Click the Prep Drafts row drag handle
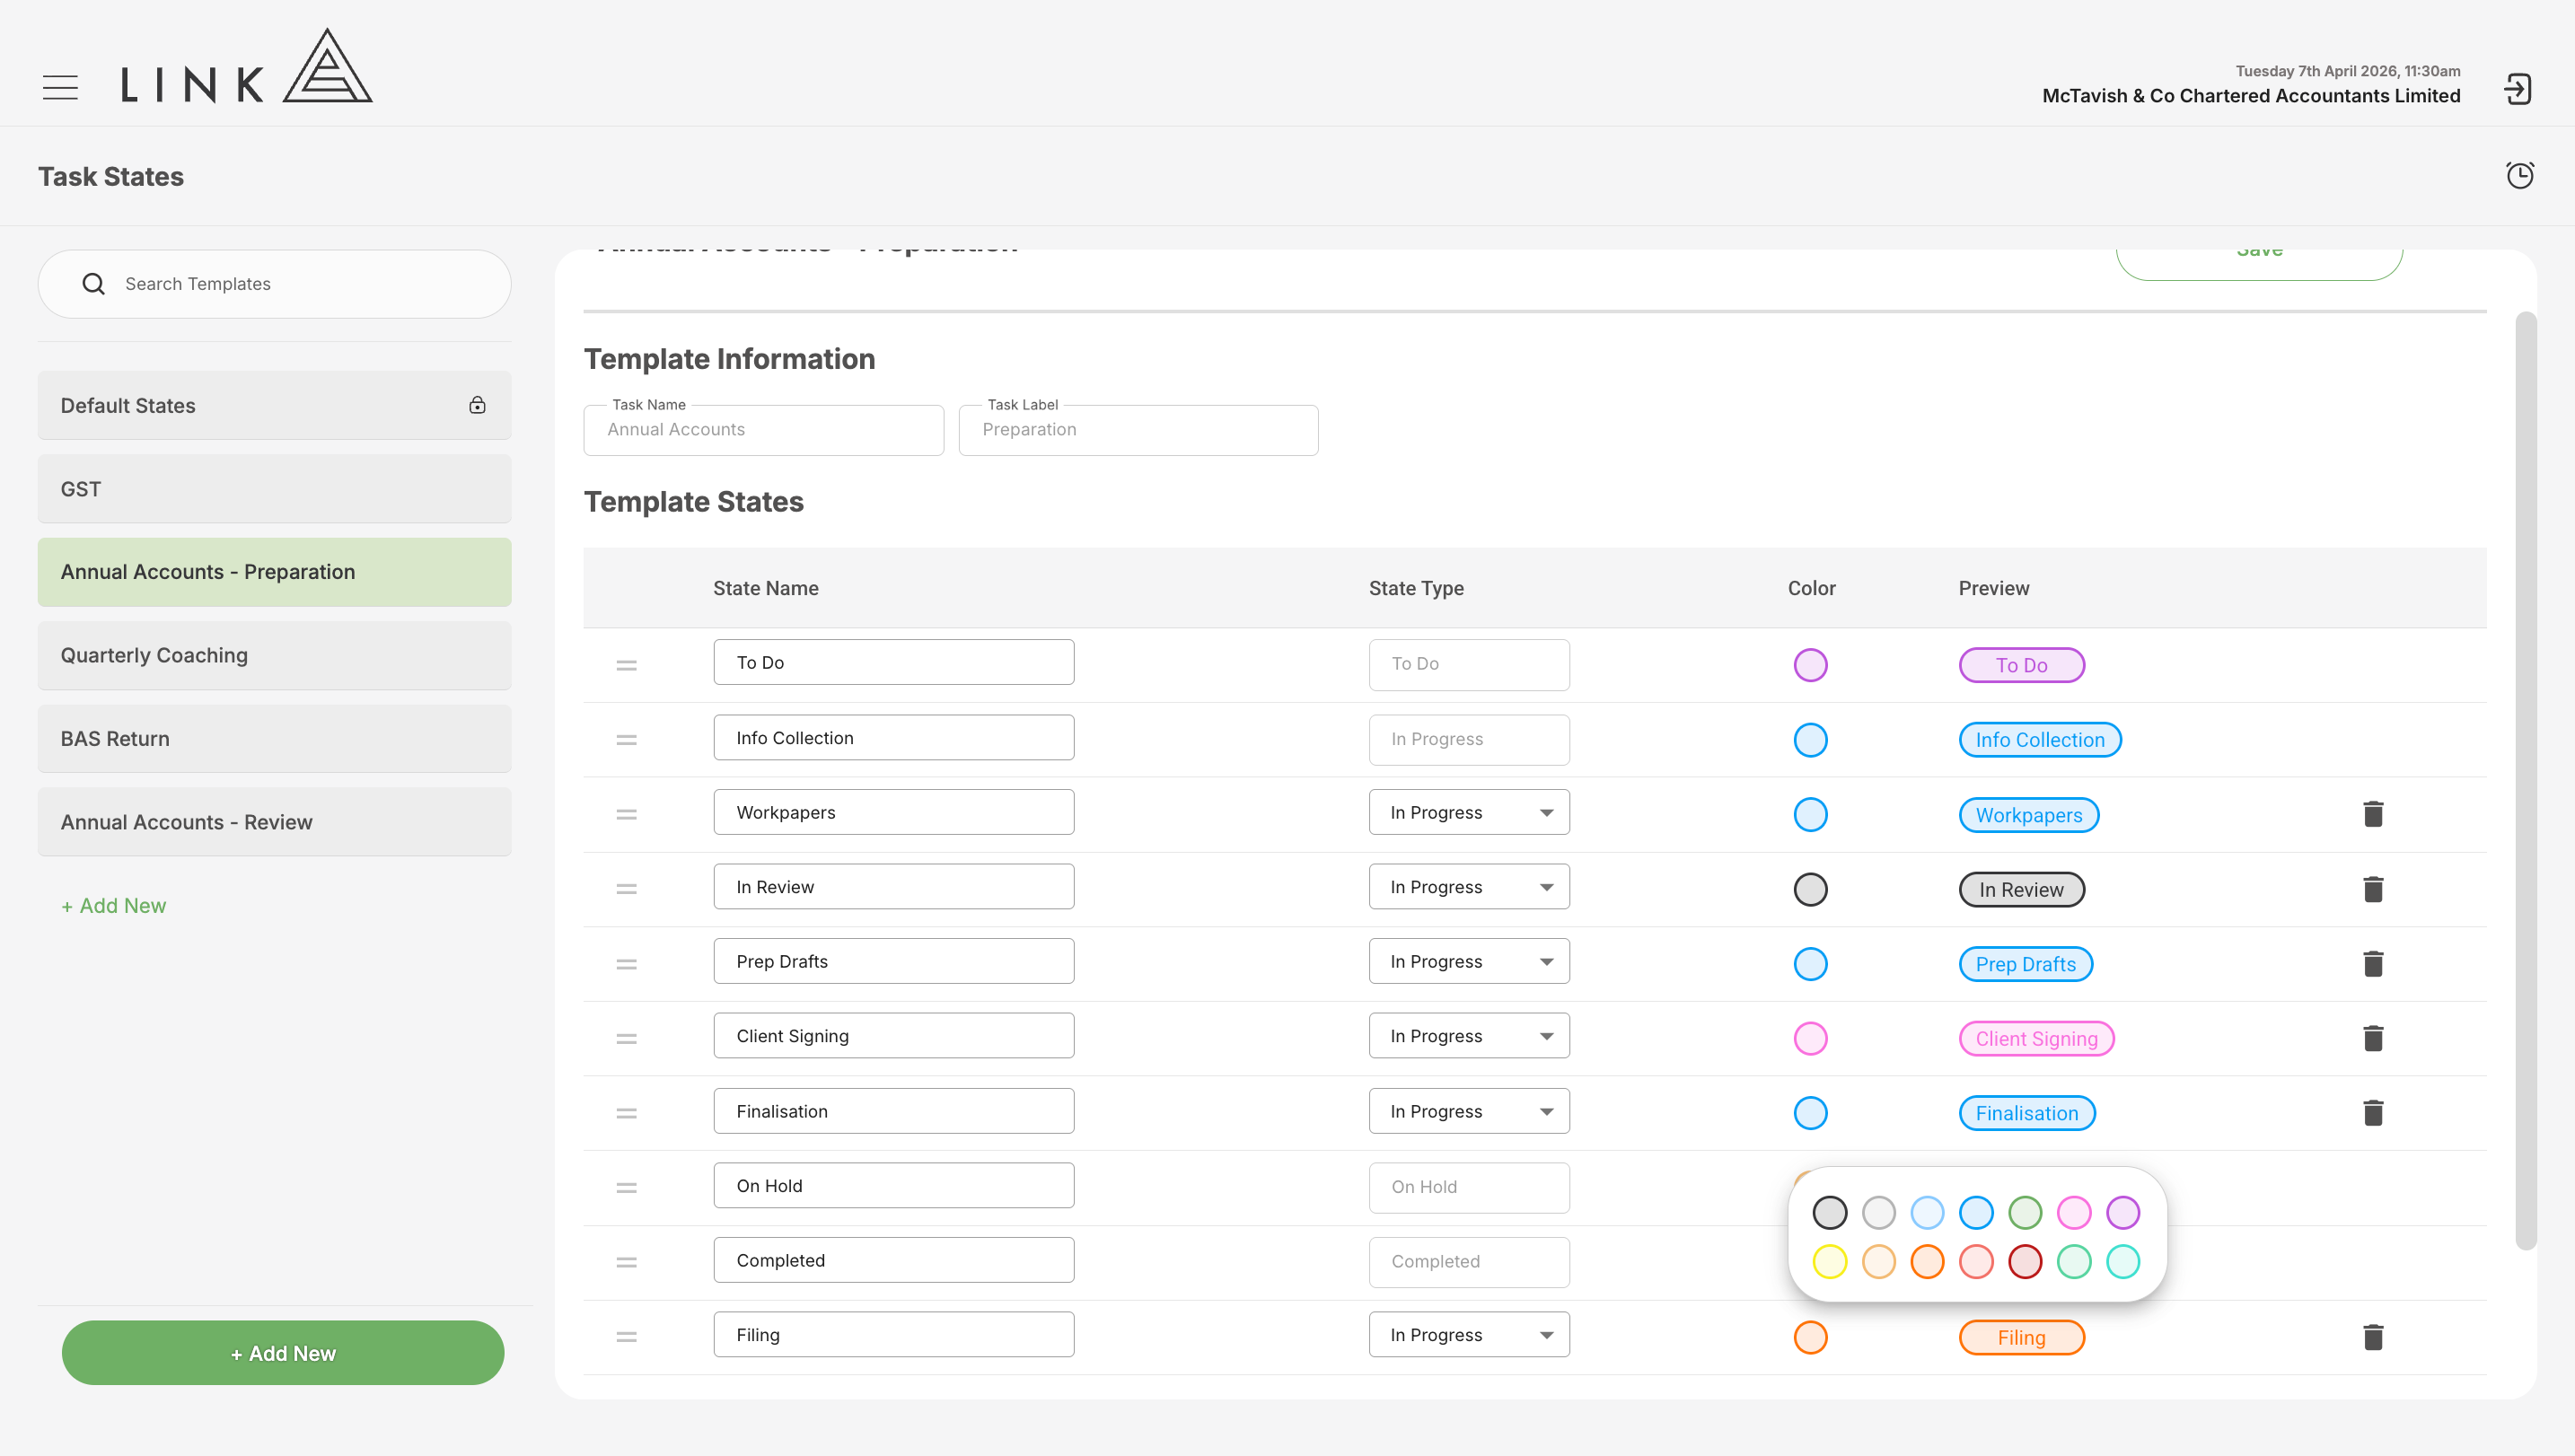The image size is (2575, 1456). (x=626, y=964)
